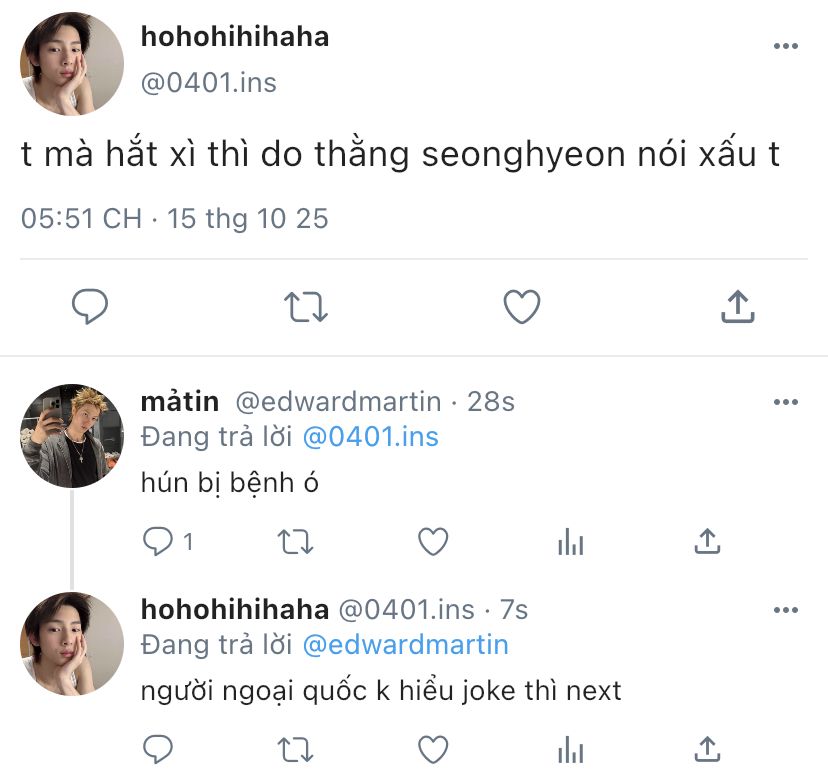Open the main tweet's timestamp 05:51 CH

81,218
